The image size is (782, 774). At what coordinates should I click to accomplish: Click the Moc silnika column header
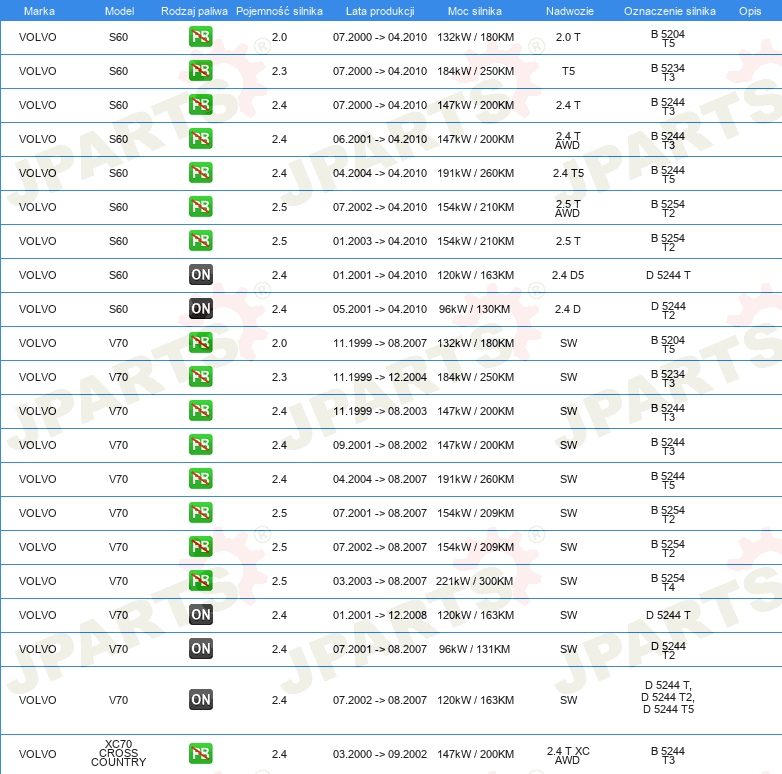pyautogui.click(x=475, y=11)
